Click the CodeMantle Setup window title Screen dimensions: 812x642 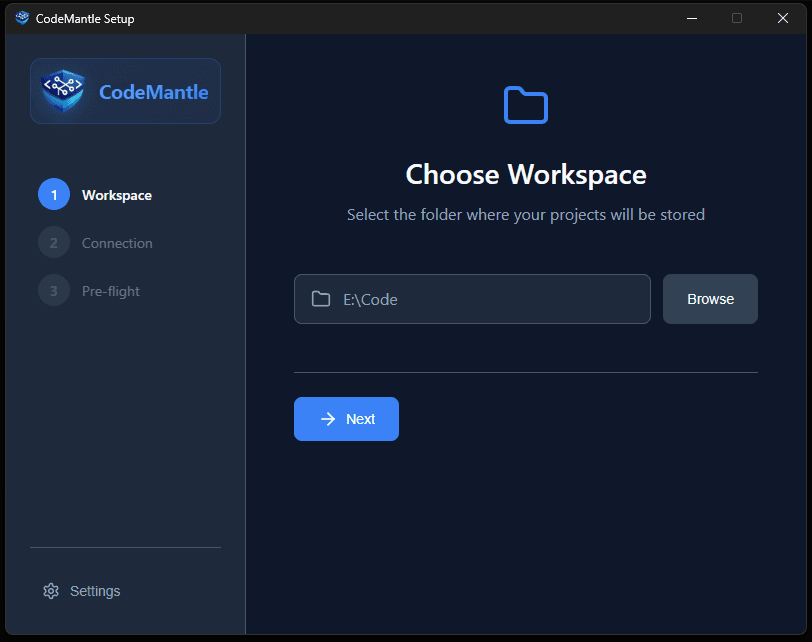click(x=85, y=19)
